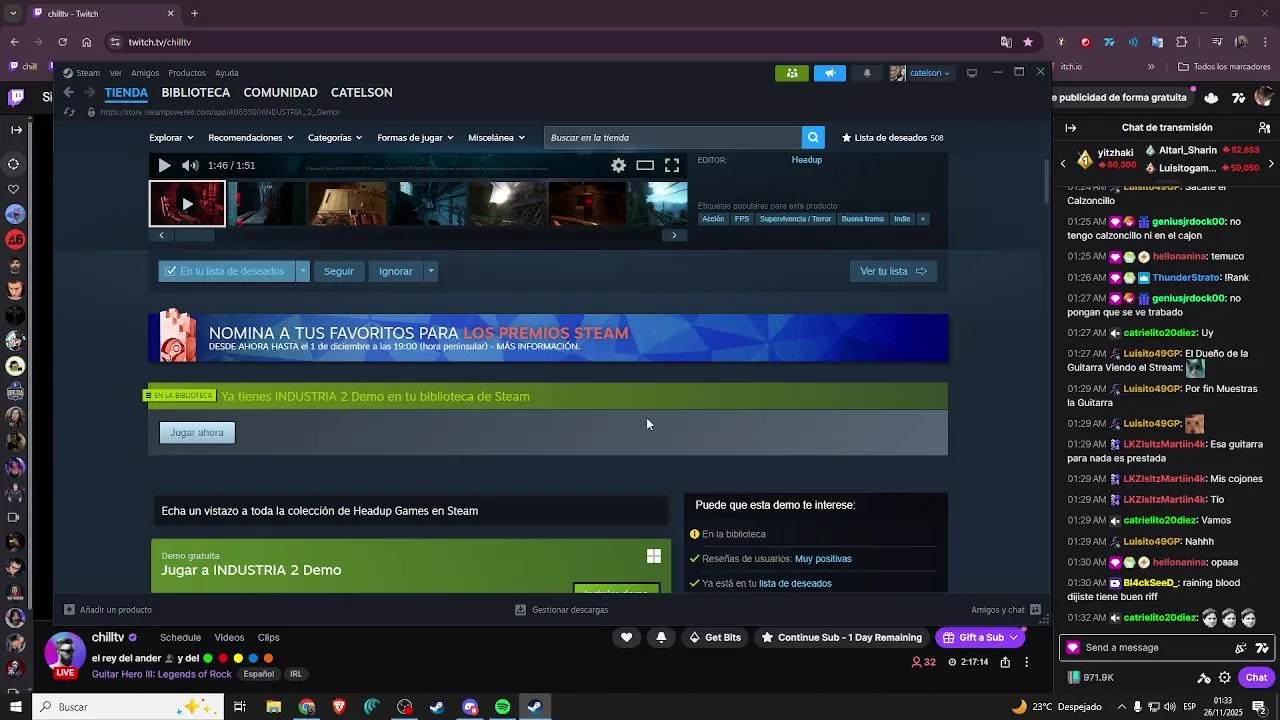Open Steam 'Ver' menu
Image resolution: width=1280 pixels, height=720 pixels.
[116, 73]
